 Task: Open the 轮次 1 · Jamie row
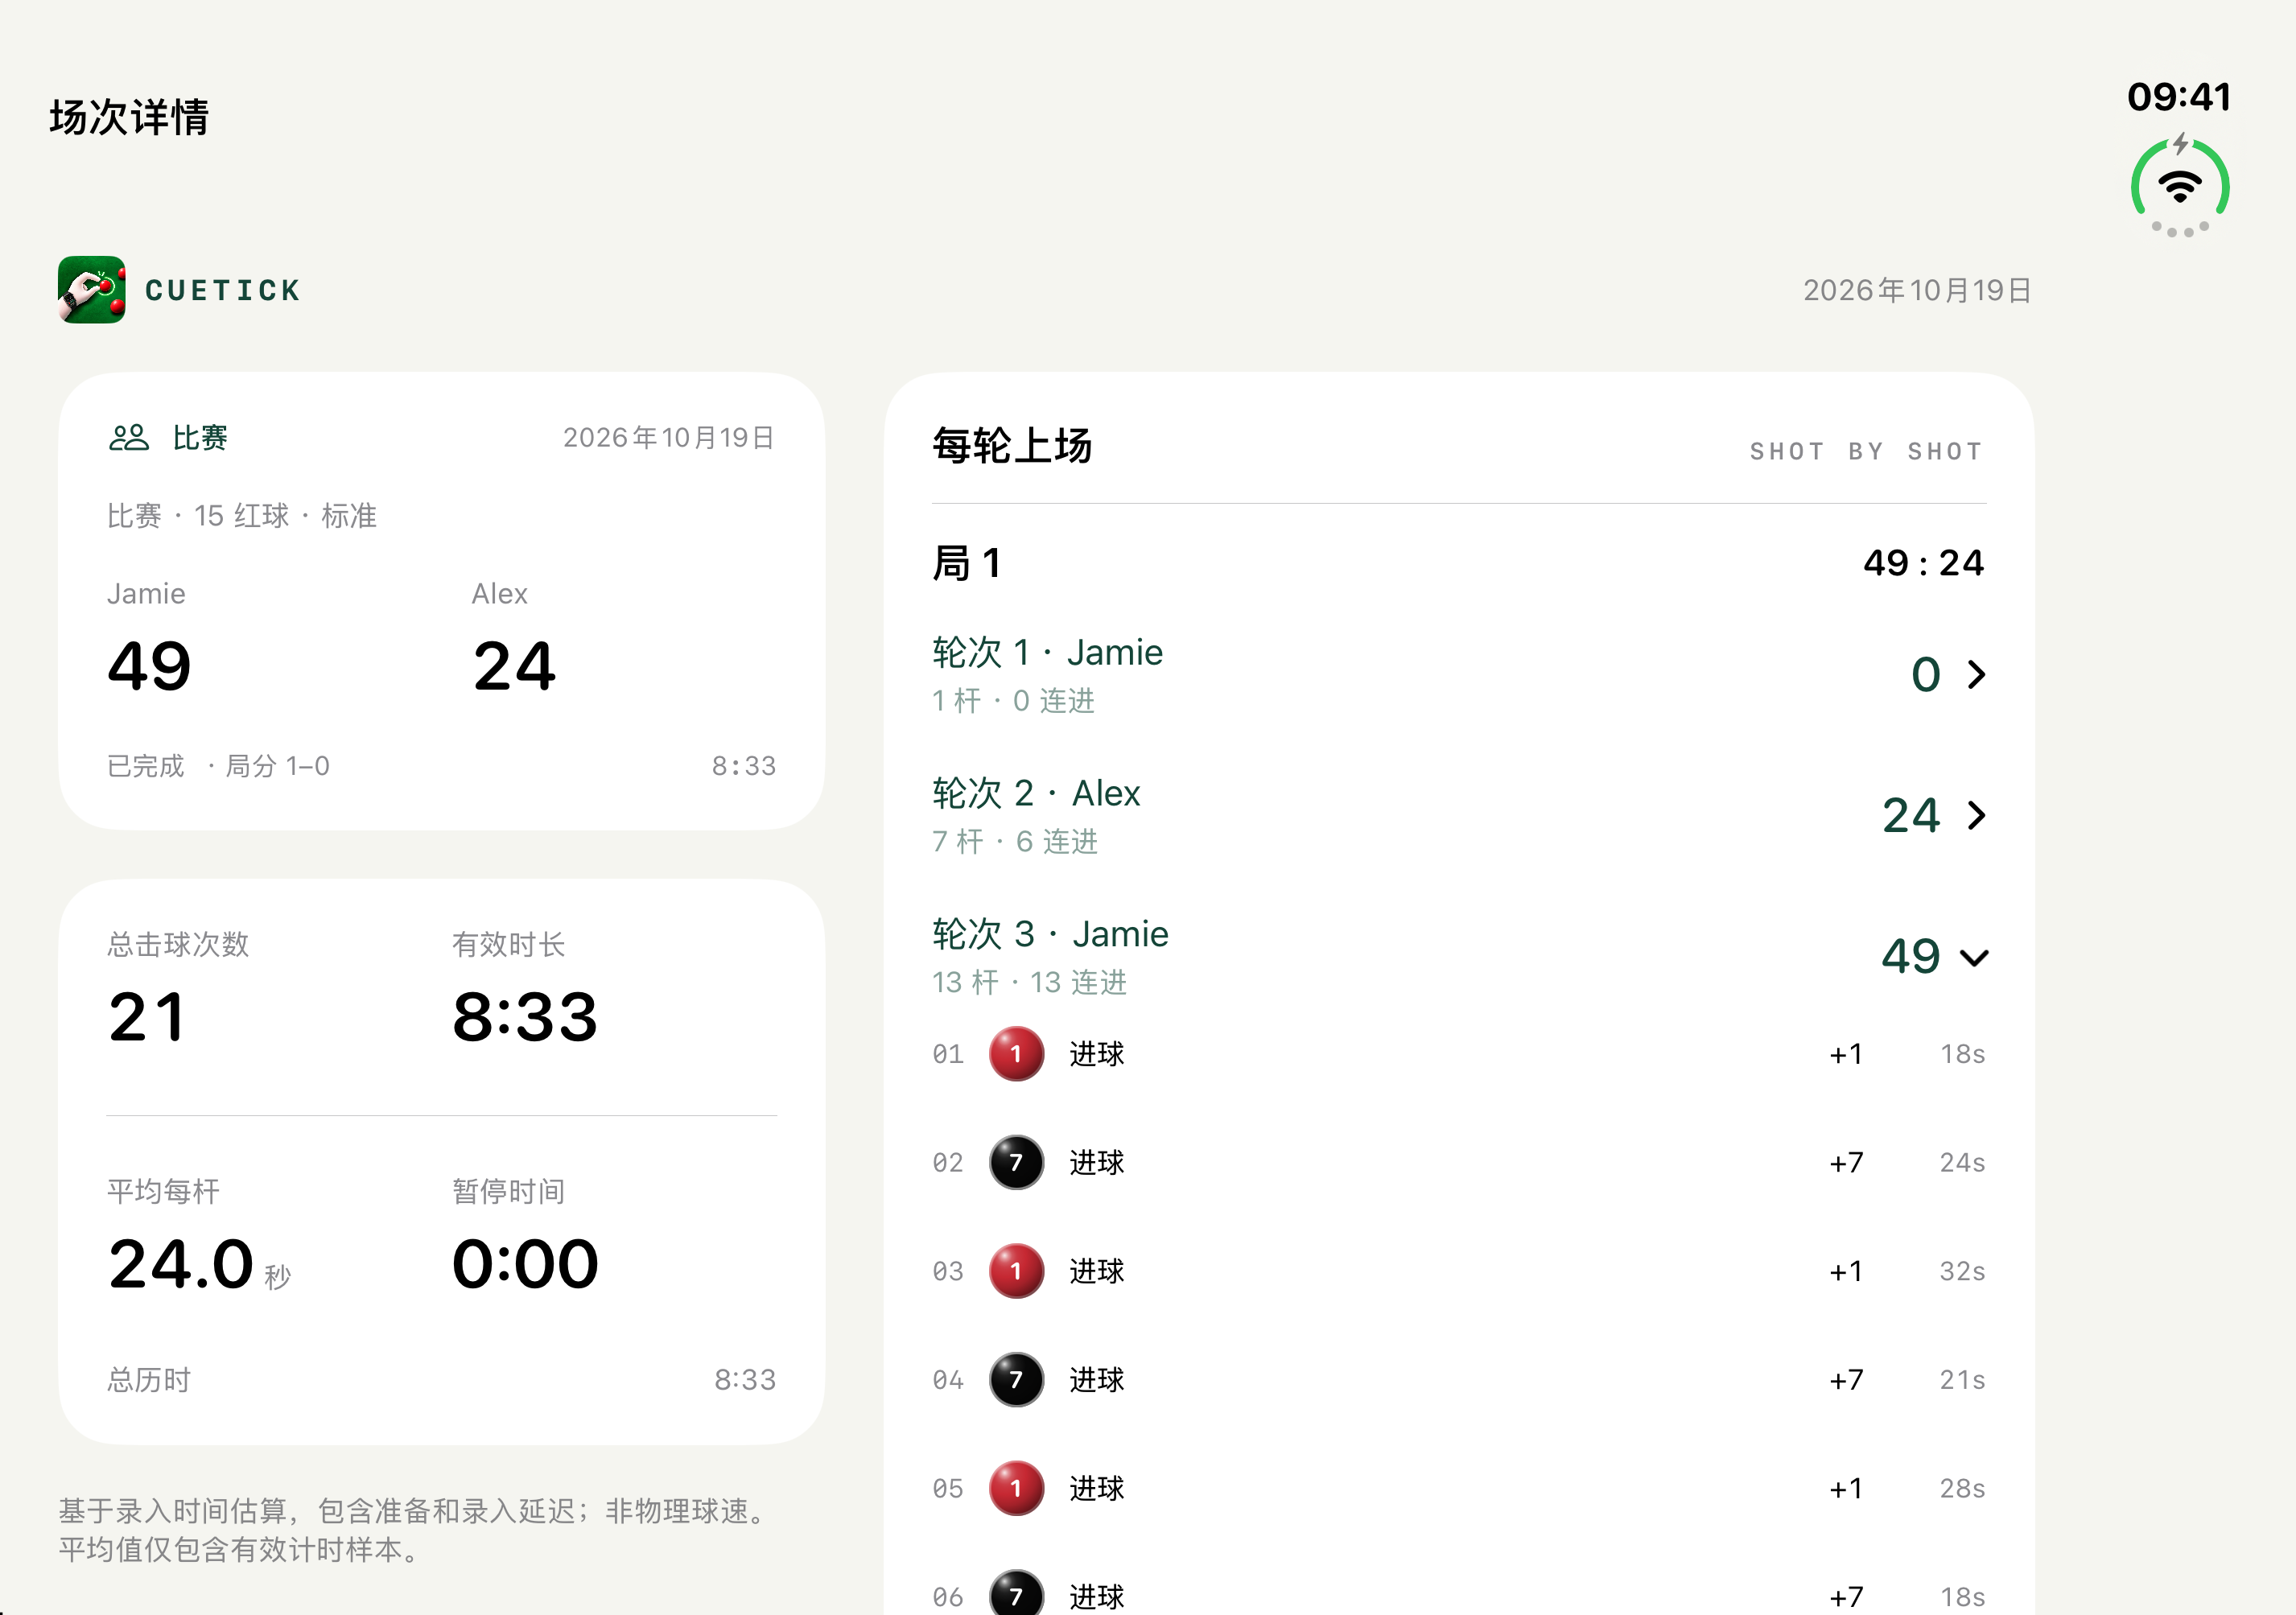coord(1459,674)
